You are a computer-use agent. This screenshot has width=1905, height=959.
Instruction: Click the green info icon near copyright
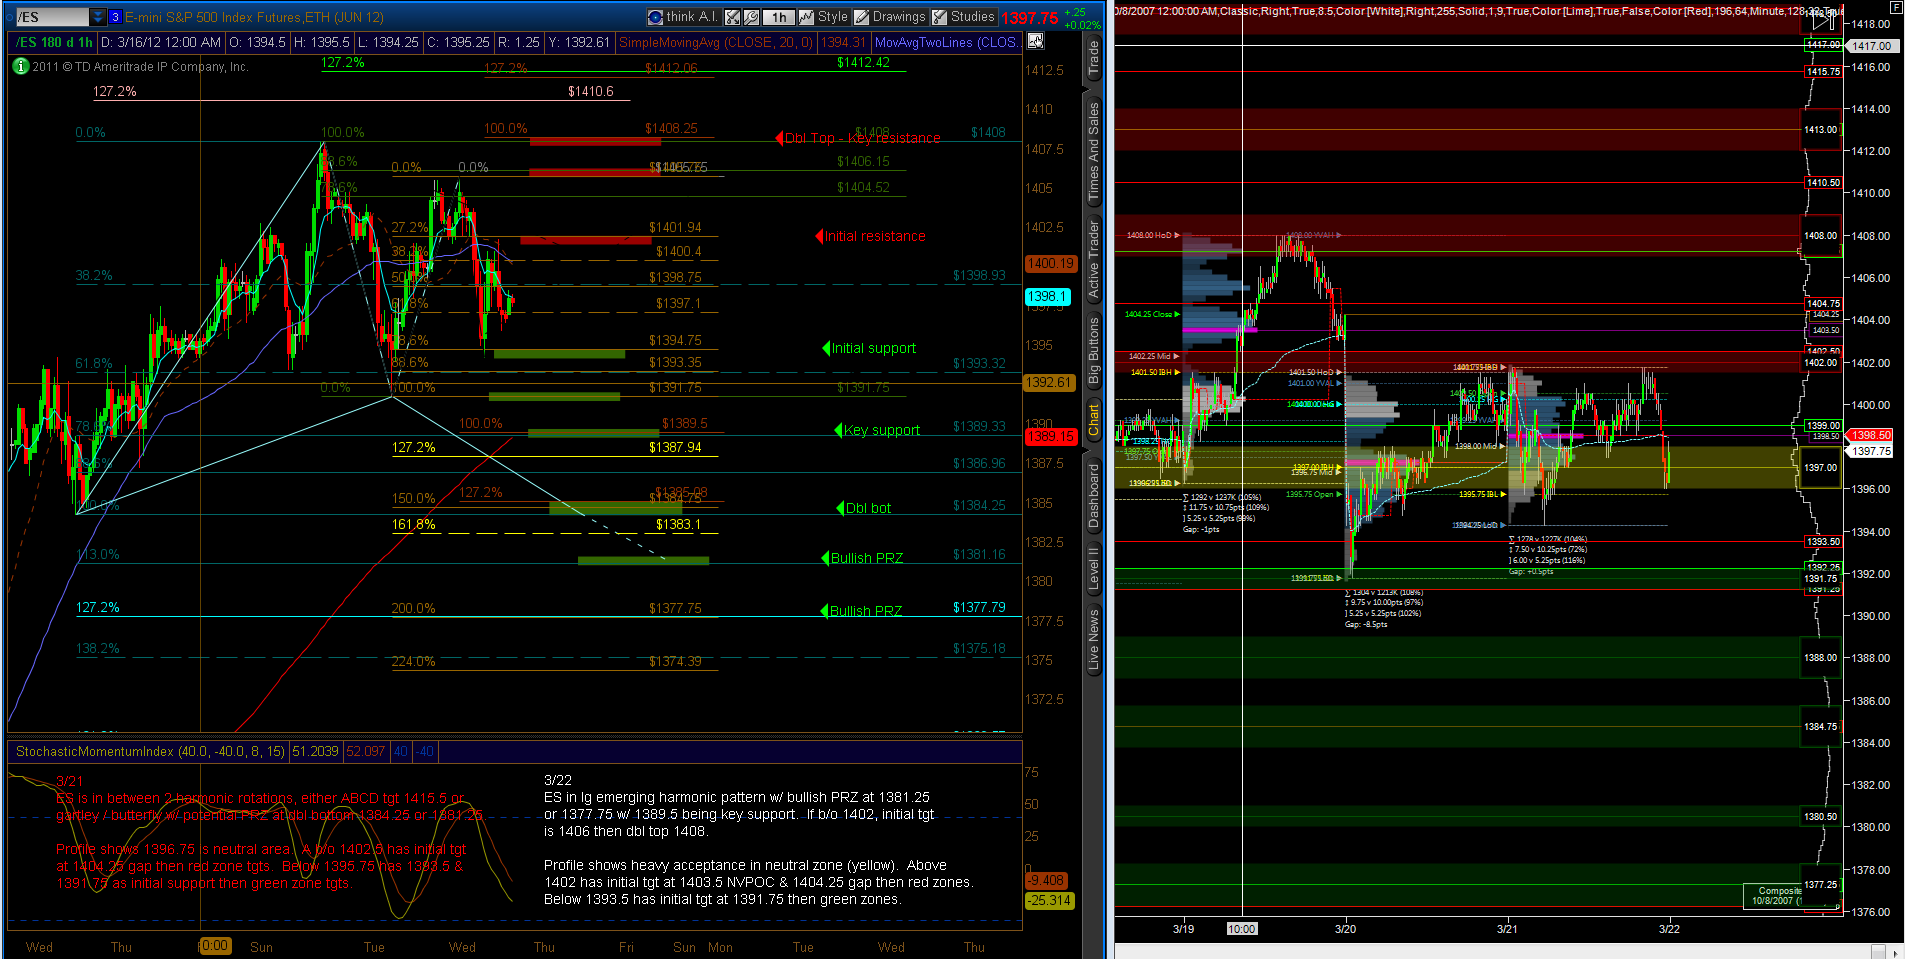tap(20, 66)
